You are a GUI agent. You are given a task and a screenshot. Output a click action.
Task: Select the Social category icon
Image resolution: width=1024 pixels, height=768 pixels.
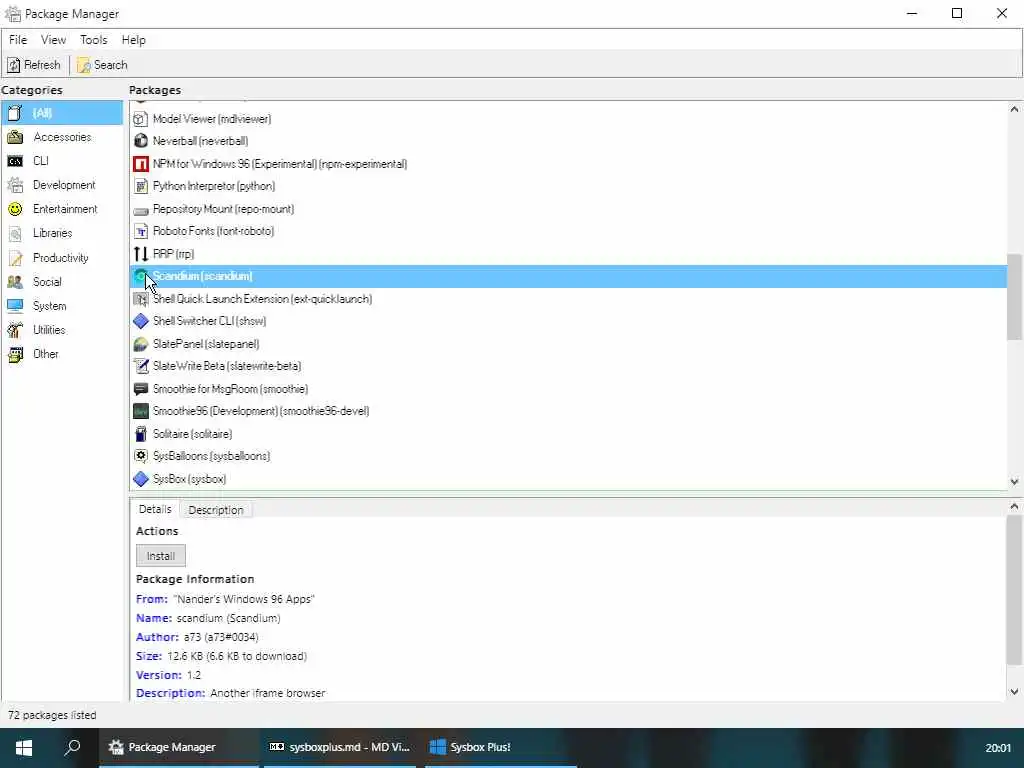coord(15,282)
